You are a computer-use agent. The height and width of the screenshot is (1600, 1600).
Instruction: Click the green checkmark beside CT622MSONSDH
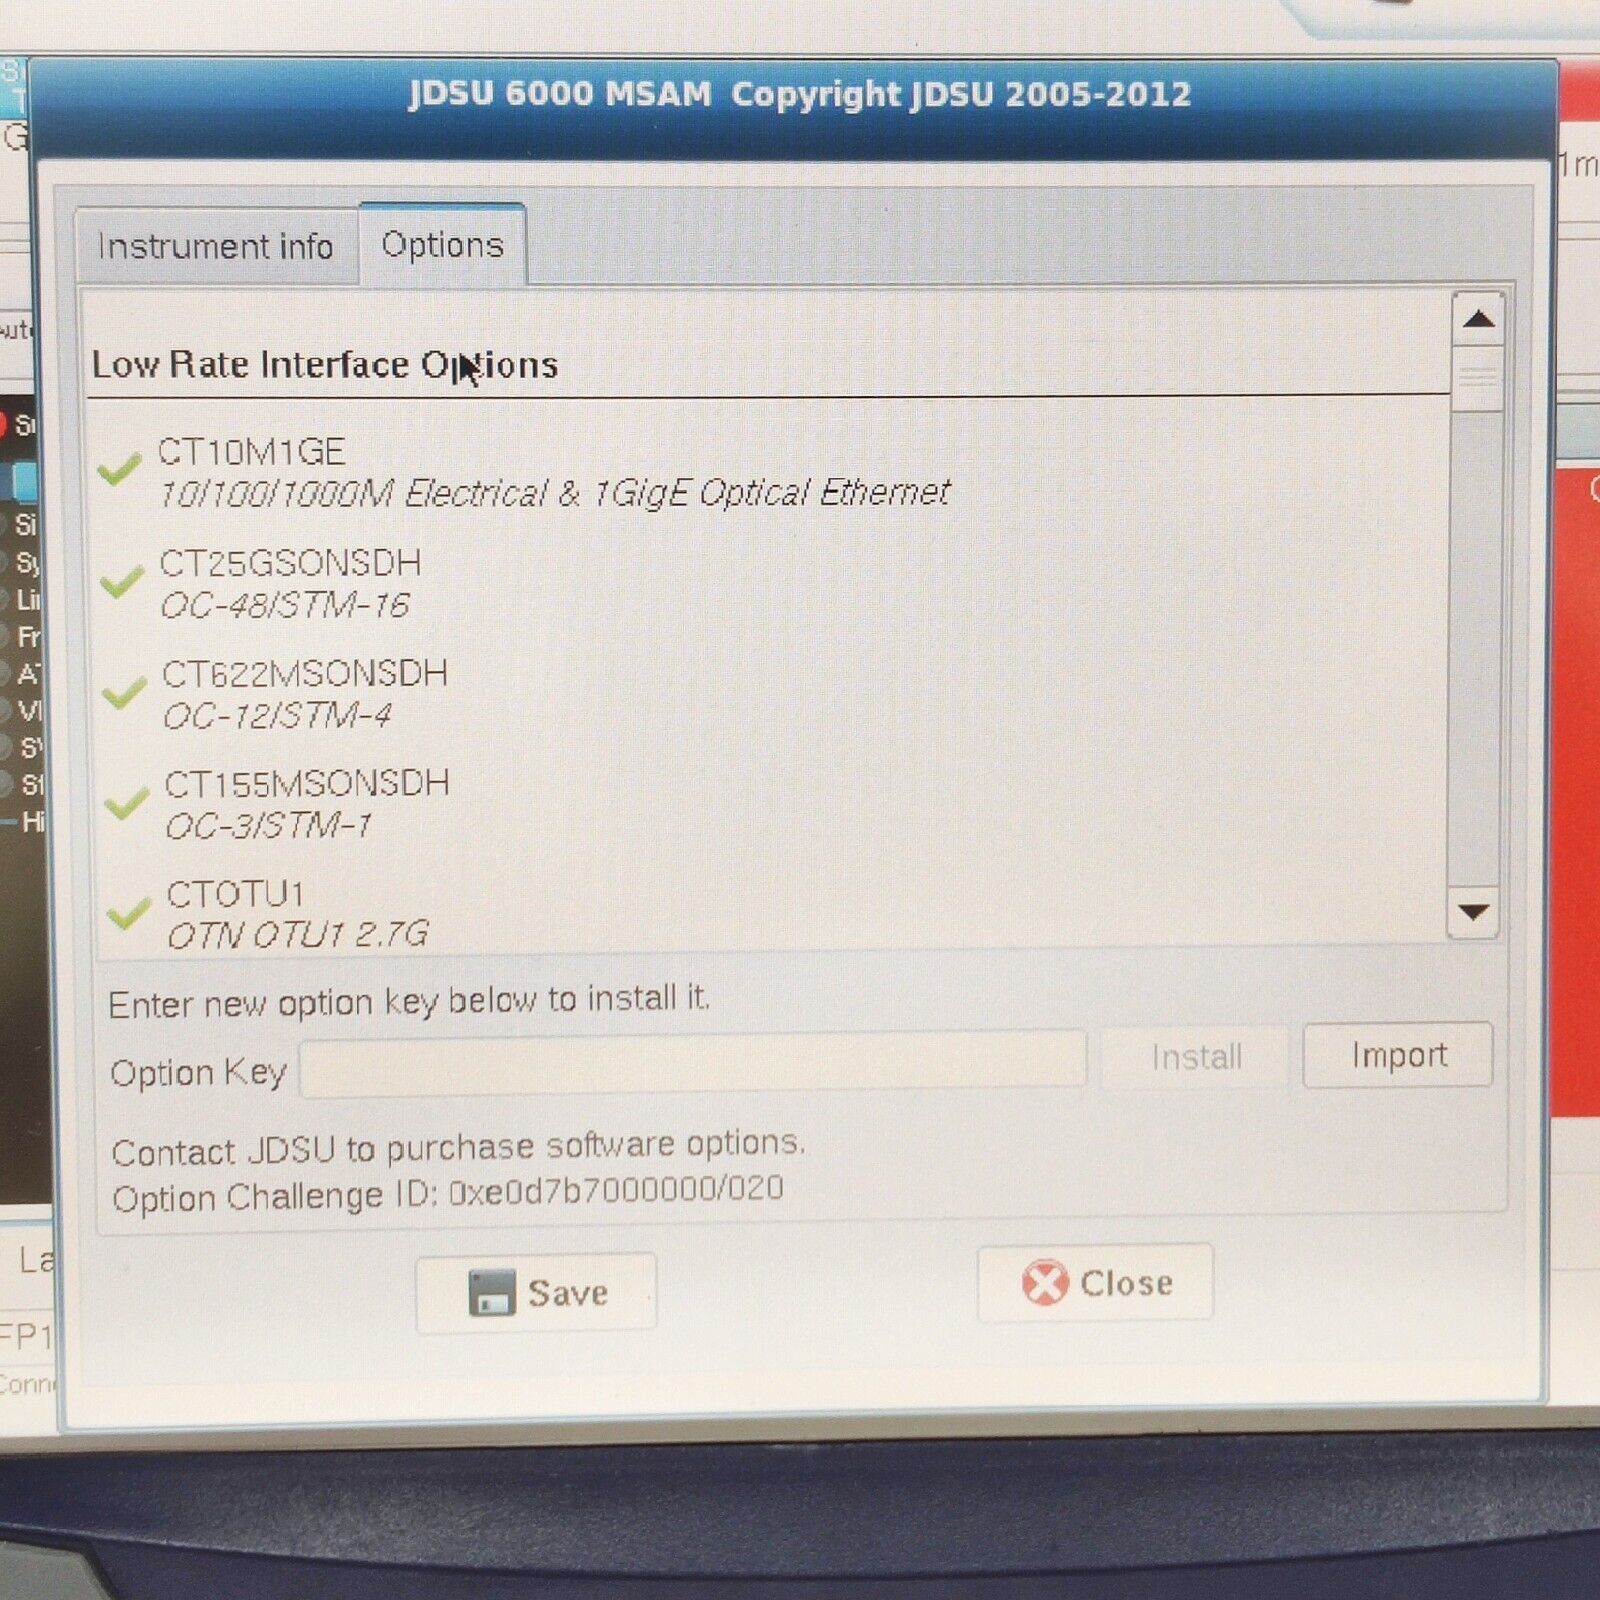pos(124,692)
